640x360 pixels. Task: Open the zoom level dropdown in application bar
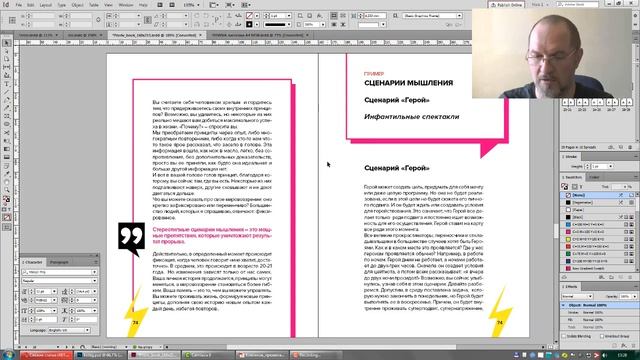[198, 5]
